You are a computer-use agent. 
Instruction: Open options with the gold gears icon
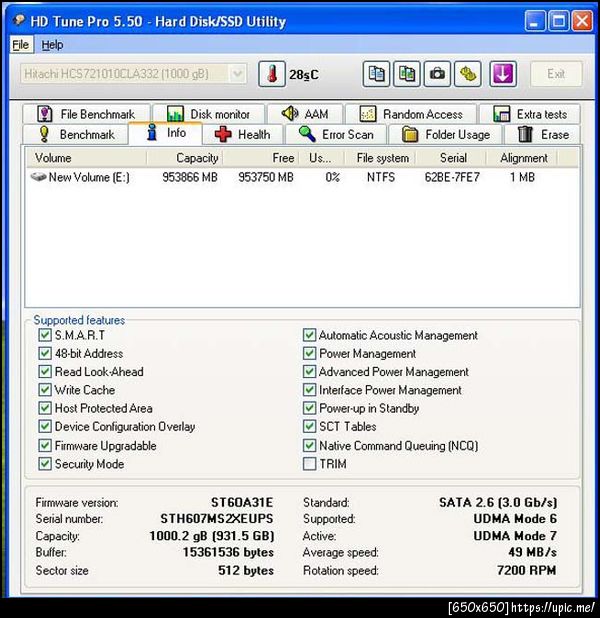tap(468, 74)
